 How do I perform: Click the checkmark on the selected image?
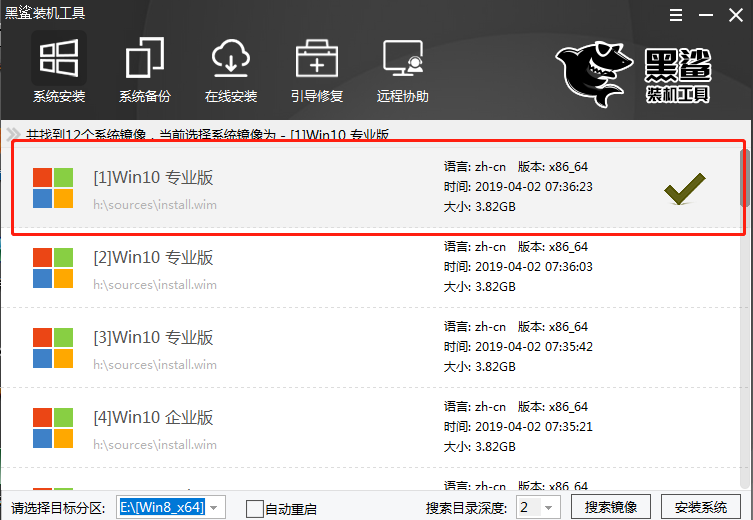click(685, 188)
